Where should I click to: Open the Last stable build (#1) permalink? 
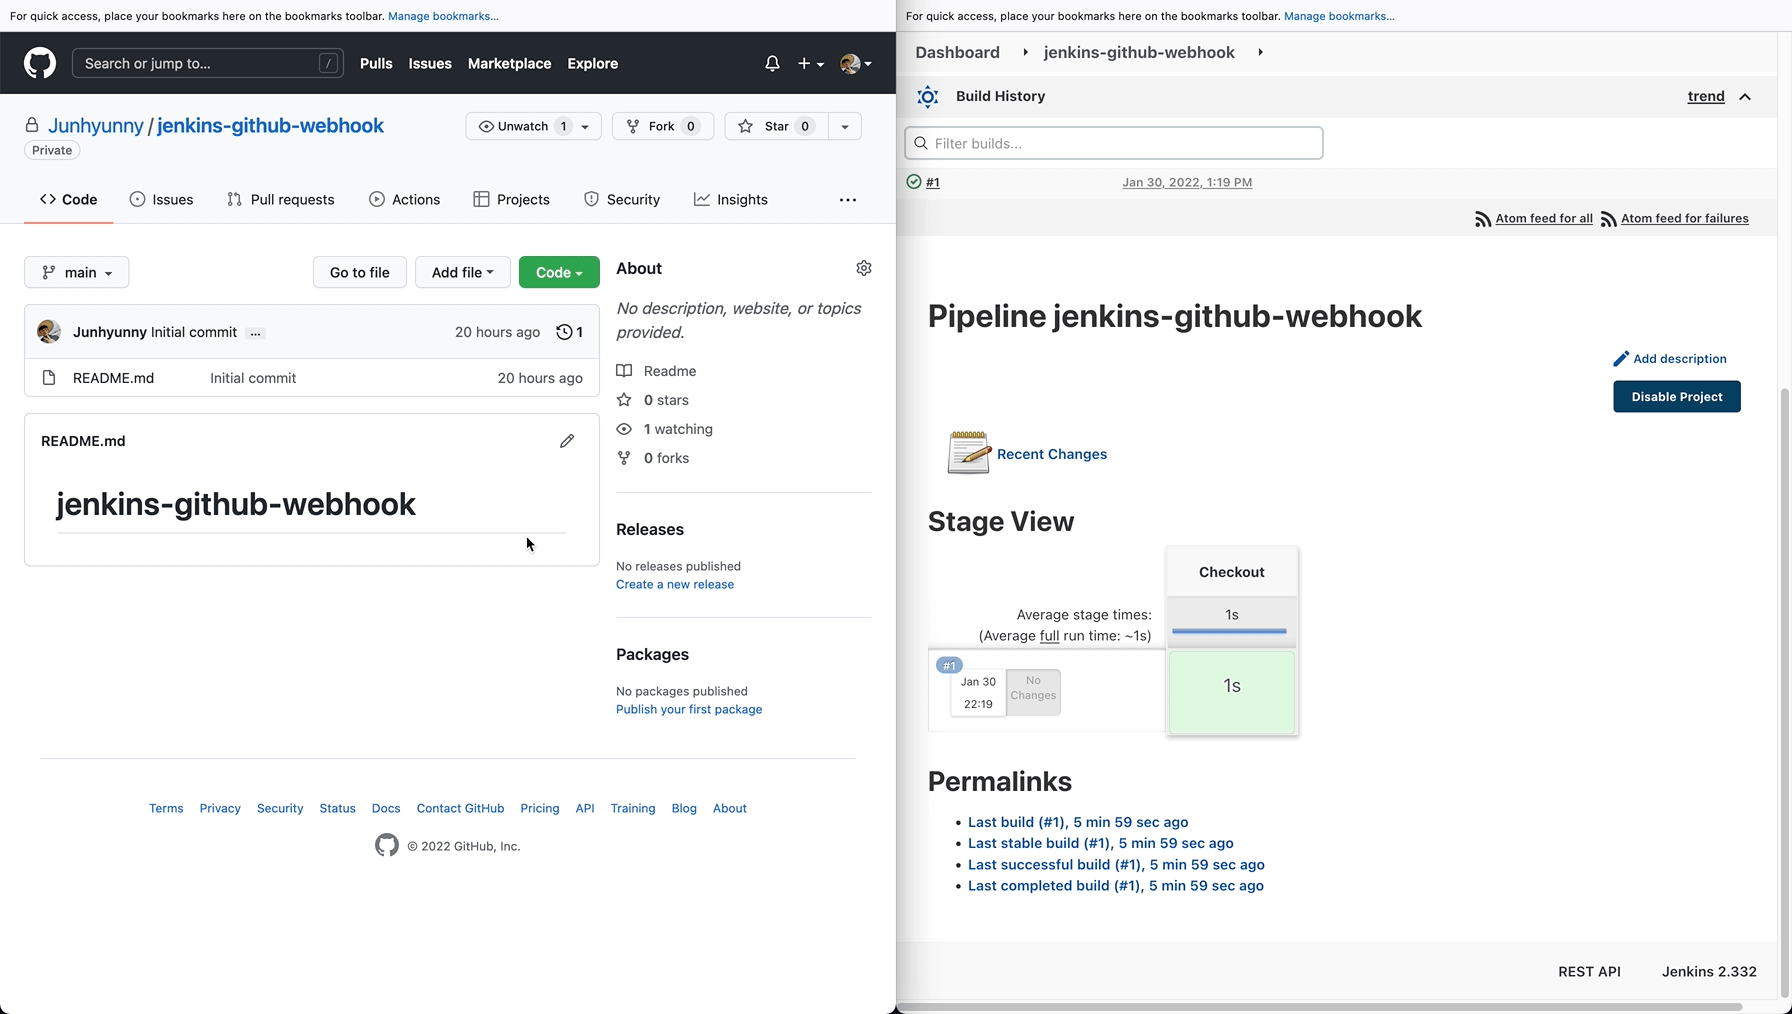click(1101, 843)
